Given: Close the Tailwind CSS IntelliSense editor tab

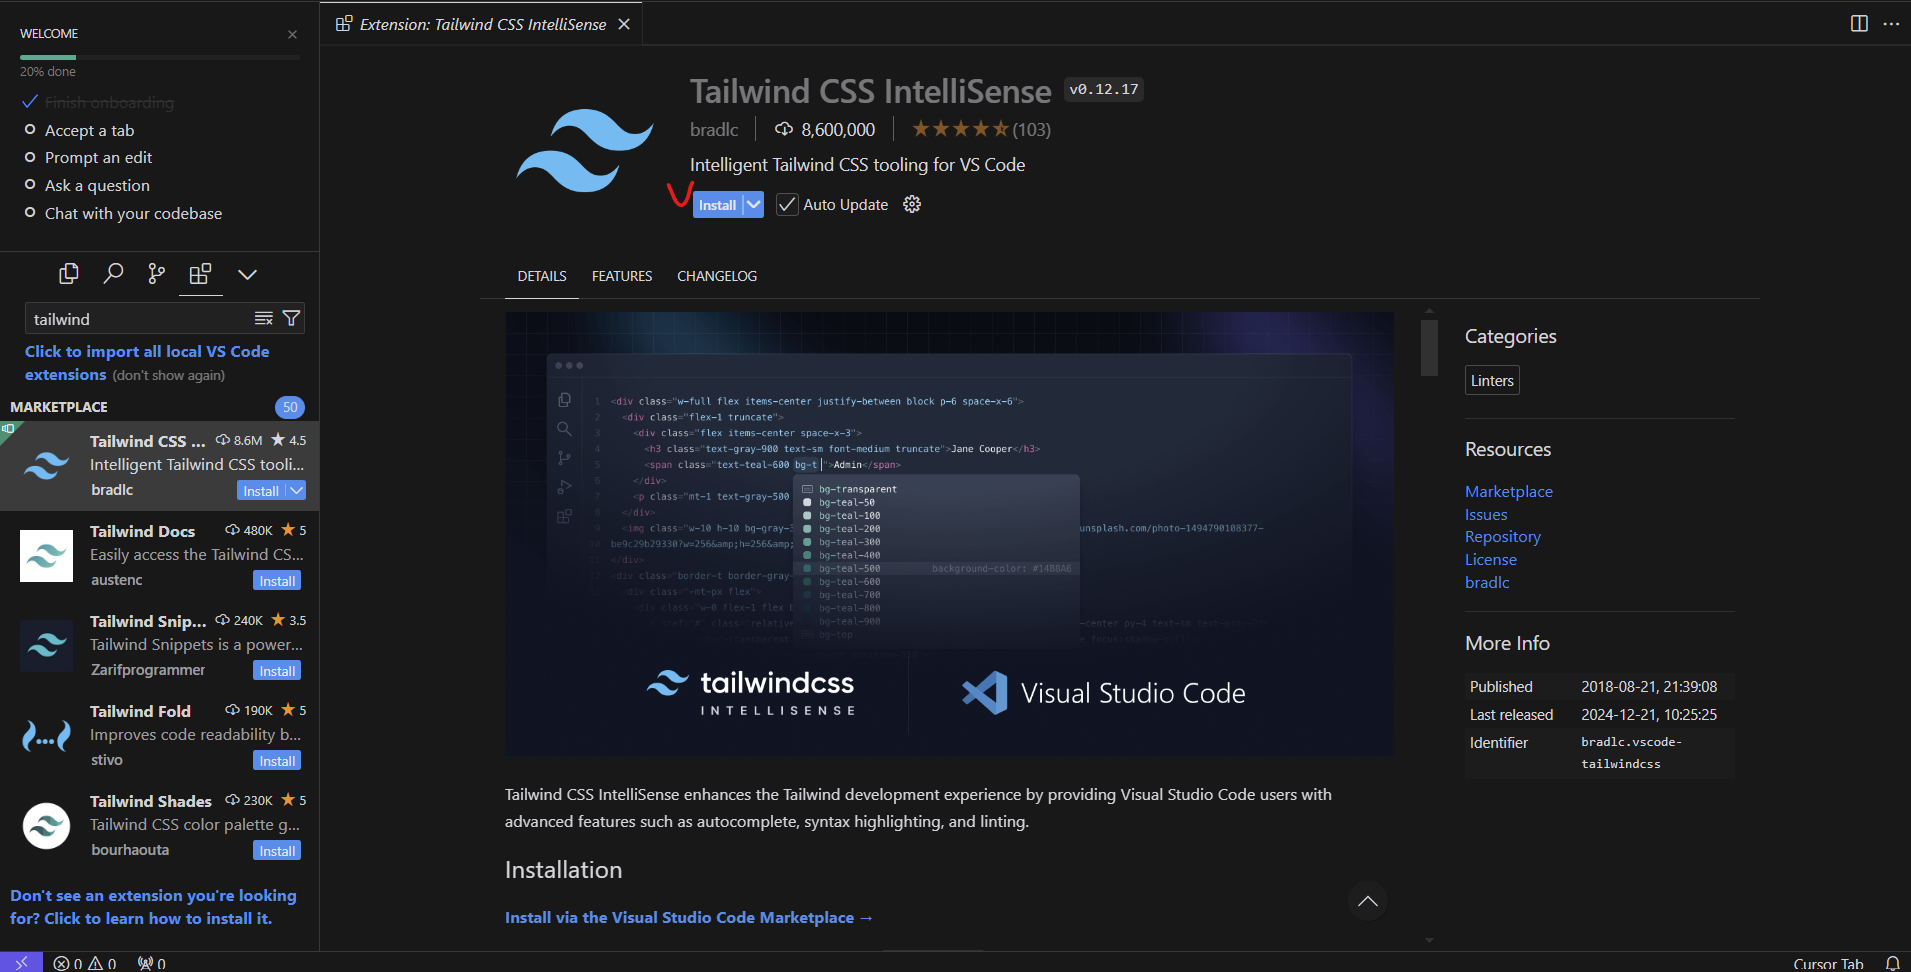Looking at the screenshot, I should 624,24.
